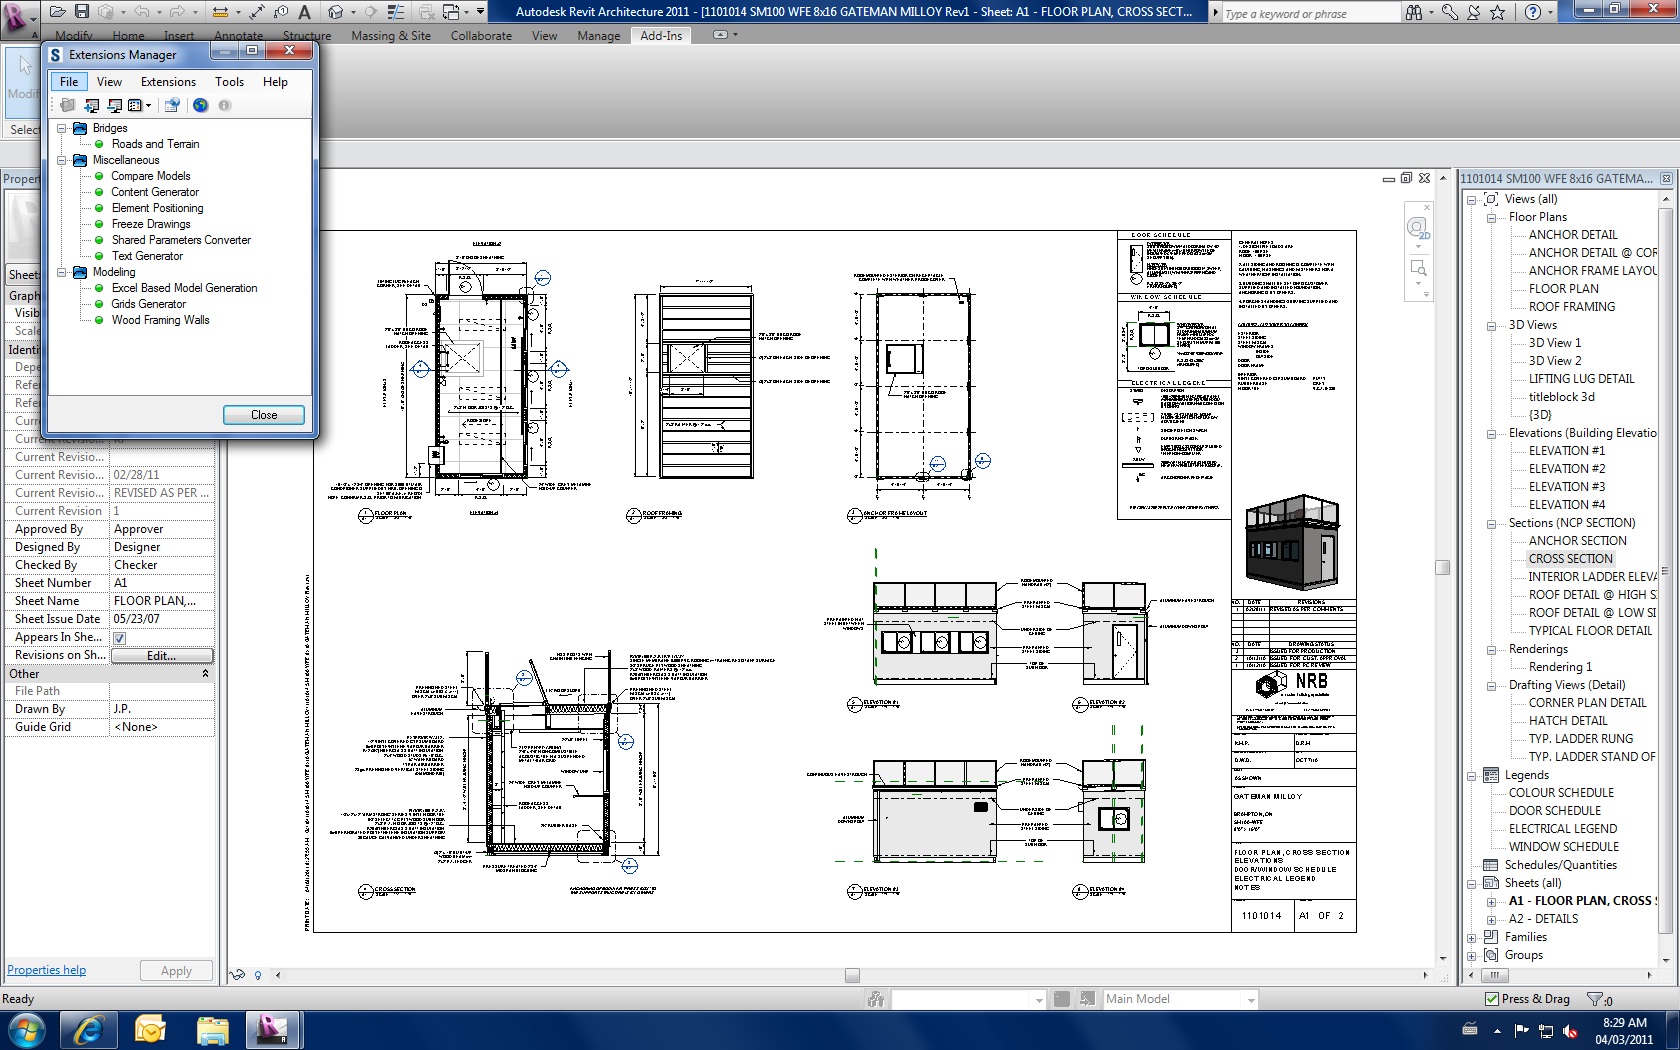This screenshot has width=1680, height=1050.
Task: Click the Zoom Region icon on navigation bar
Action: pos(1418,268)
